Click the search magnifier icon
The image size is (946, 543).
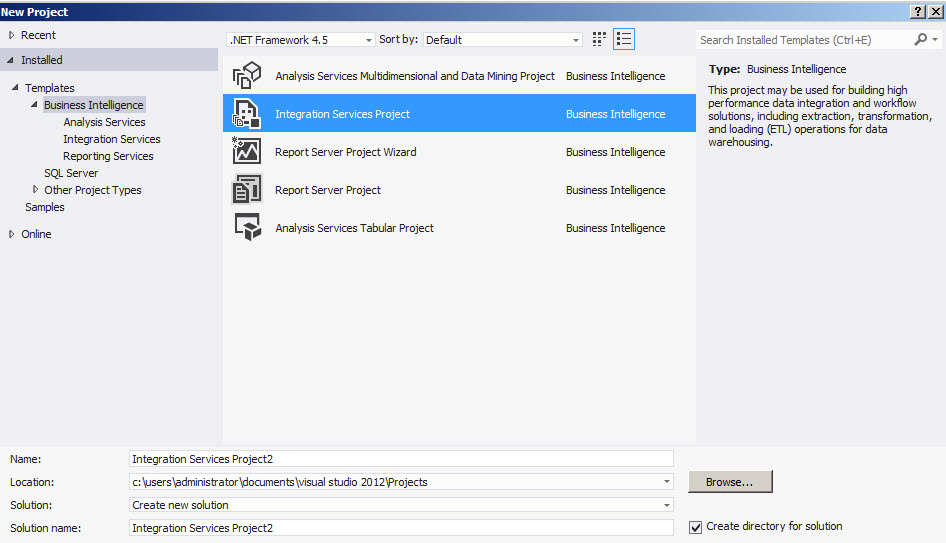(920, 40)
